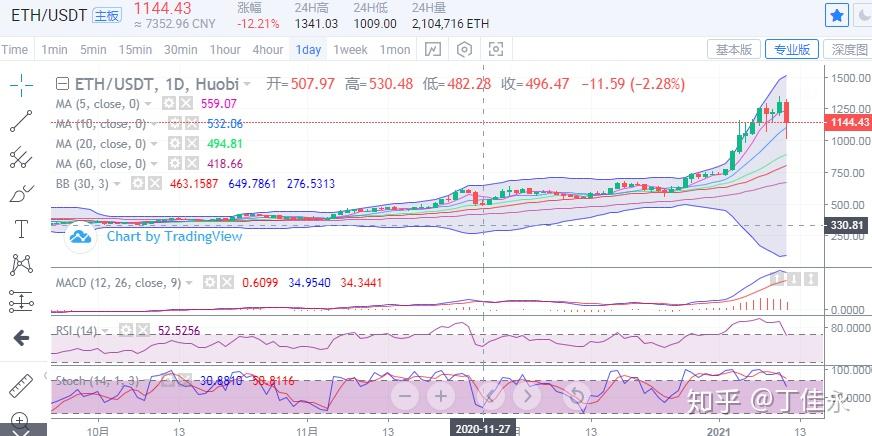Select the brush drawing tool

pos(21,193)
